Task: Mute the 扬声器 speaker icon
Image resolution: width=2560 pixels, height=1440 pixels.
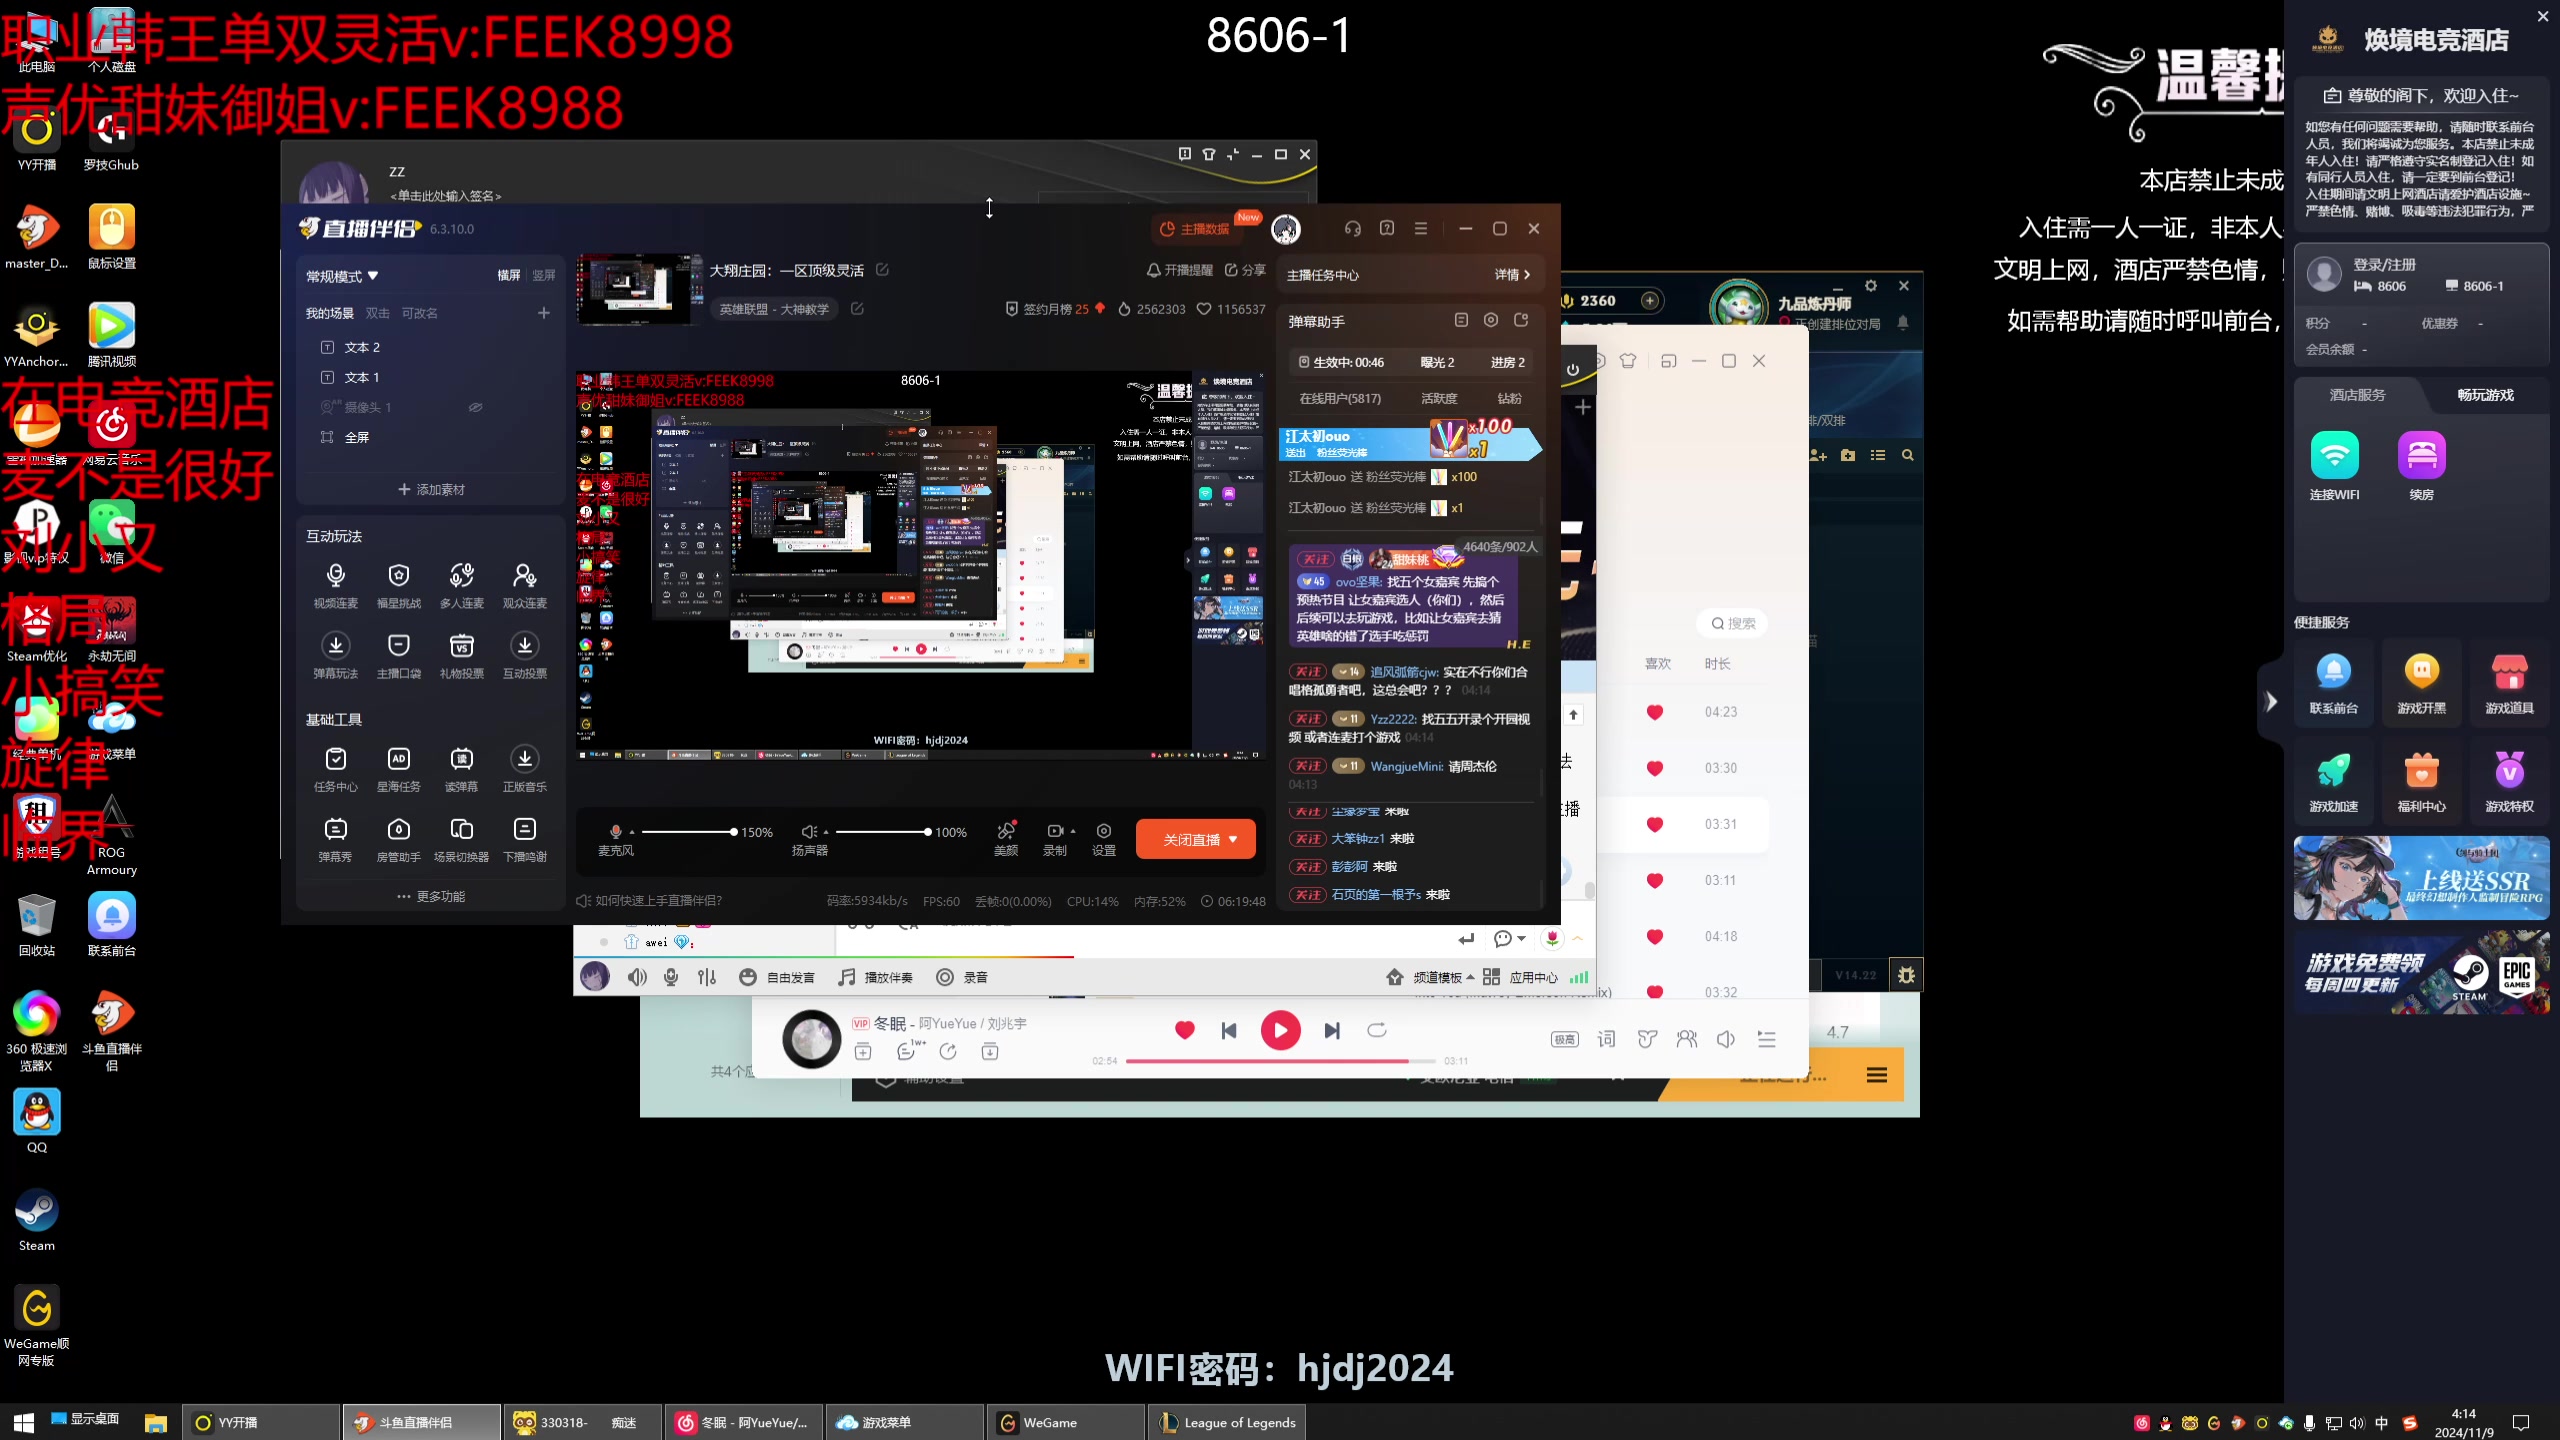Action: (x=809, y=831)
